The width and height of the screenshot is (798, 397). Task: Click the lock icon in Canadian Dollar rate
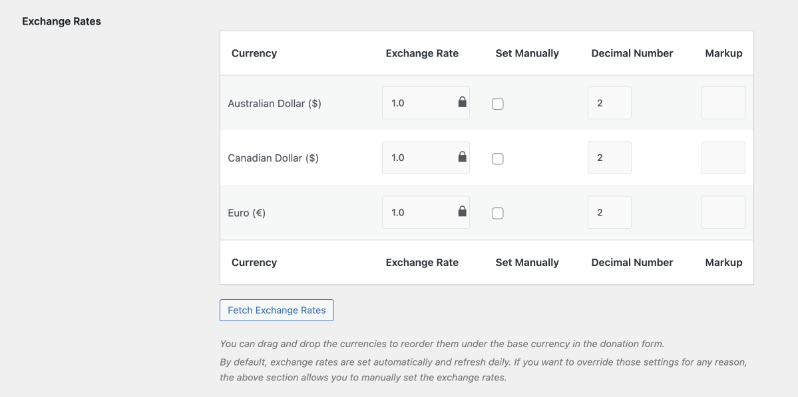pos(462,157)
